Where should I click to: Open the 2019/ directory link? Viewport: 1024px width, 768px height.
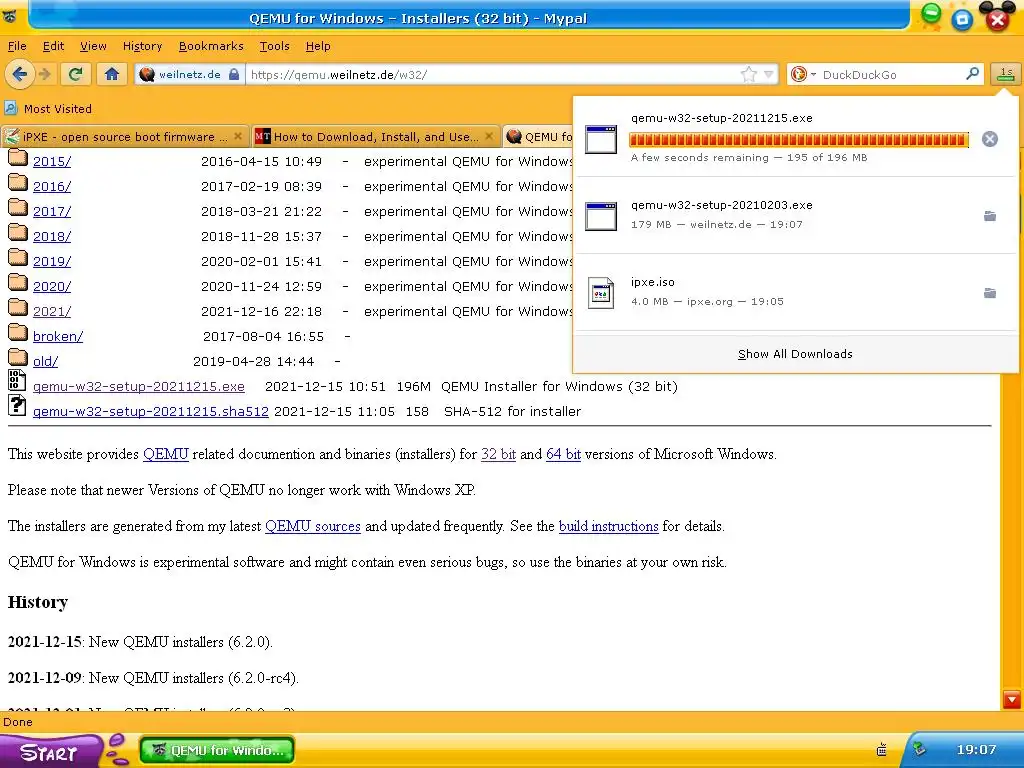tap(52, 261)
